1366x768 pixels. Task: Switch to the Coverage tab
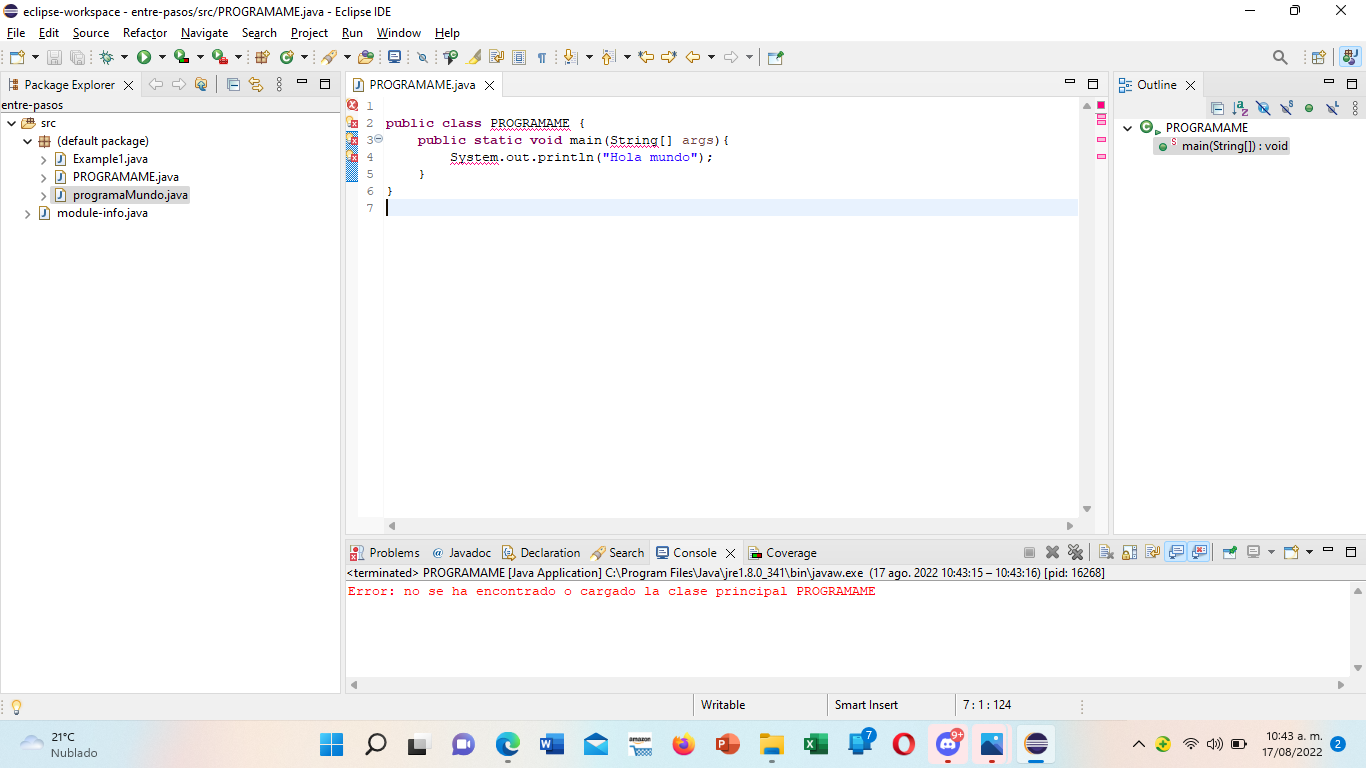click(x=782, y=552)
